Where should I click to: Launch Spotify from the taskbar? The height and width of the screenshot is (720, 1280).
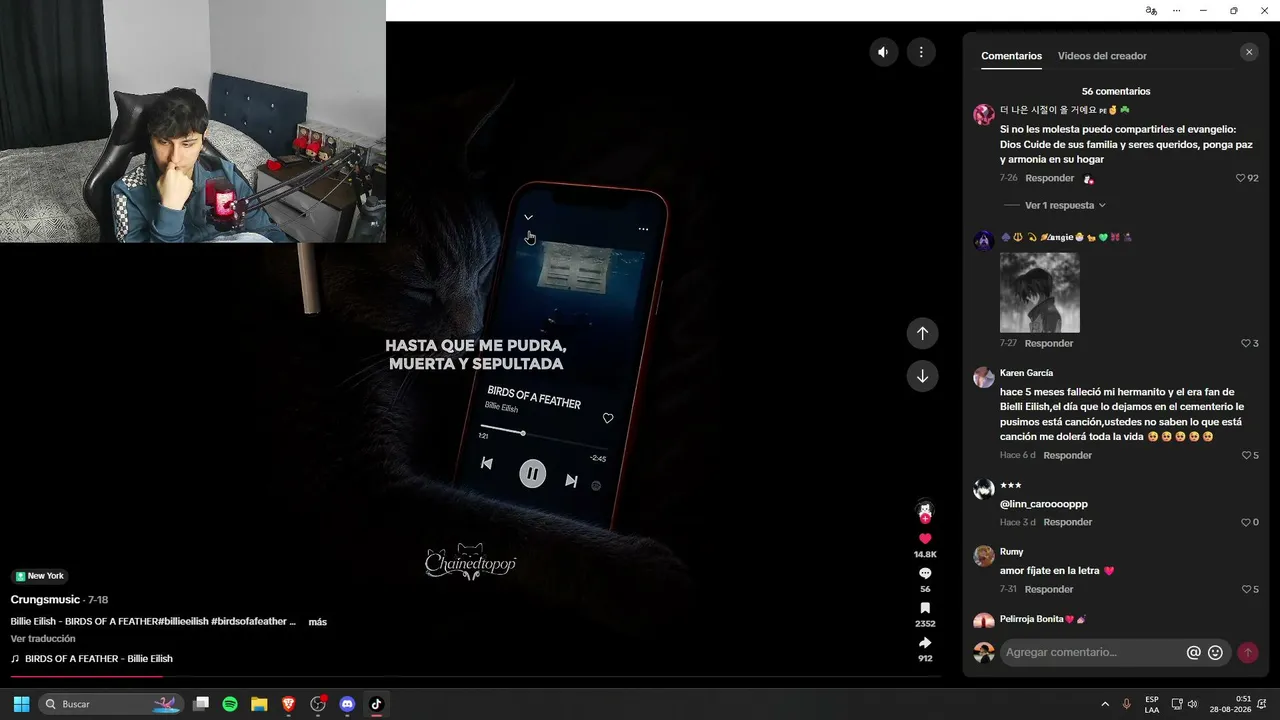[x=230, y=704]
